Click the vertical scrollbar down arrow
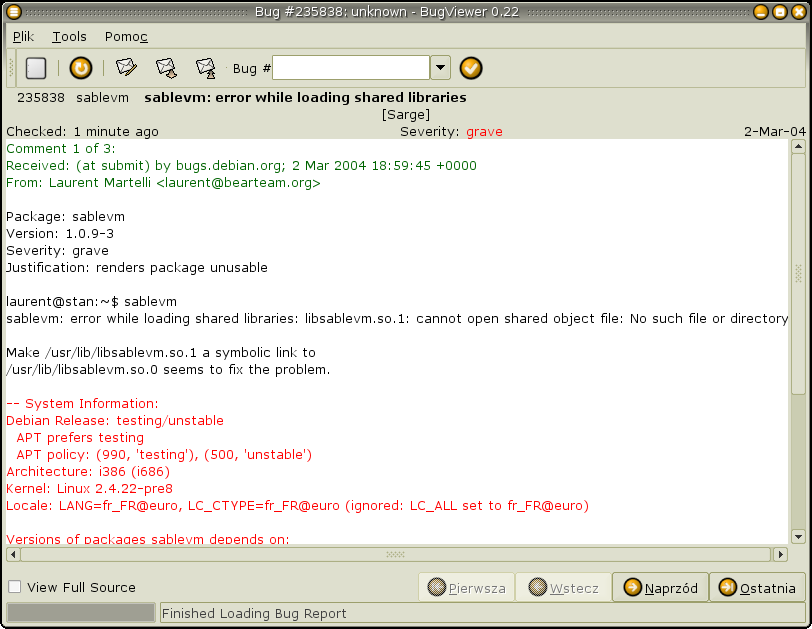The image size is (812, 629). point(799,537)
